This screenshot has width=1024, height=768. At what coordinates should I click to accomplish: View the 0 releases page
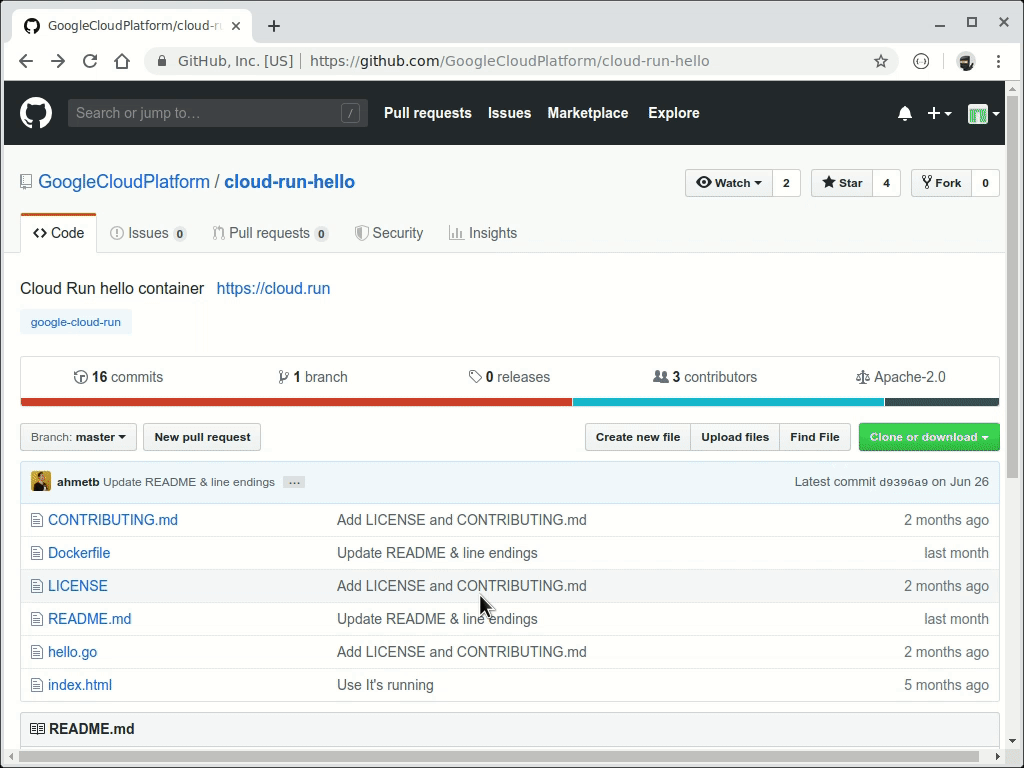[x=509, y=377]
